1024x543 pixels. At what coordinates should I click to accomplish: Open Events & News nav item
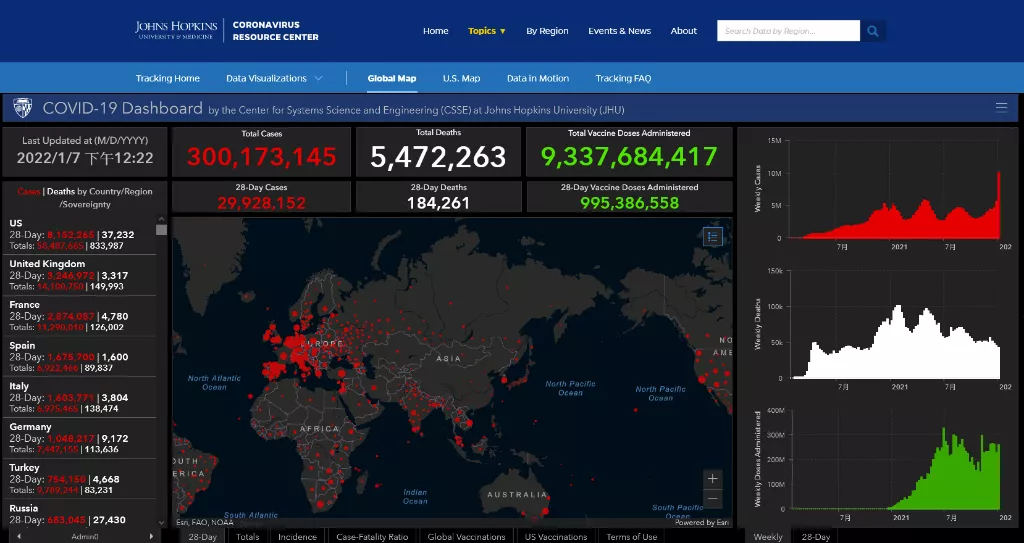[619, 31]
